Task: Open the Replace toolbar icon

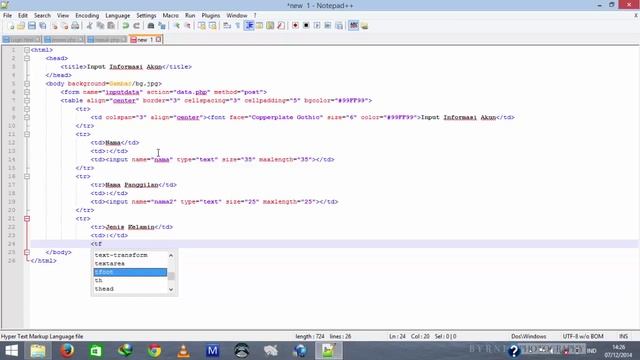Action: (162, 26)
